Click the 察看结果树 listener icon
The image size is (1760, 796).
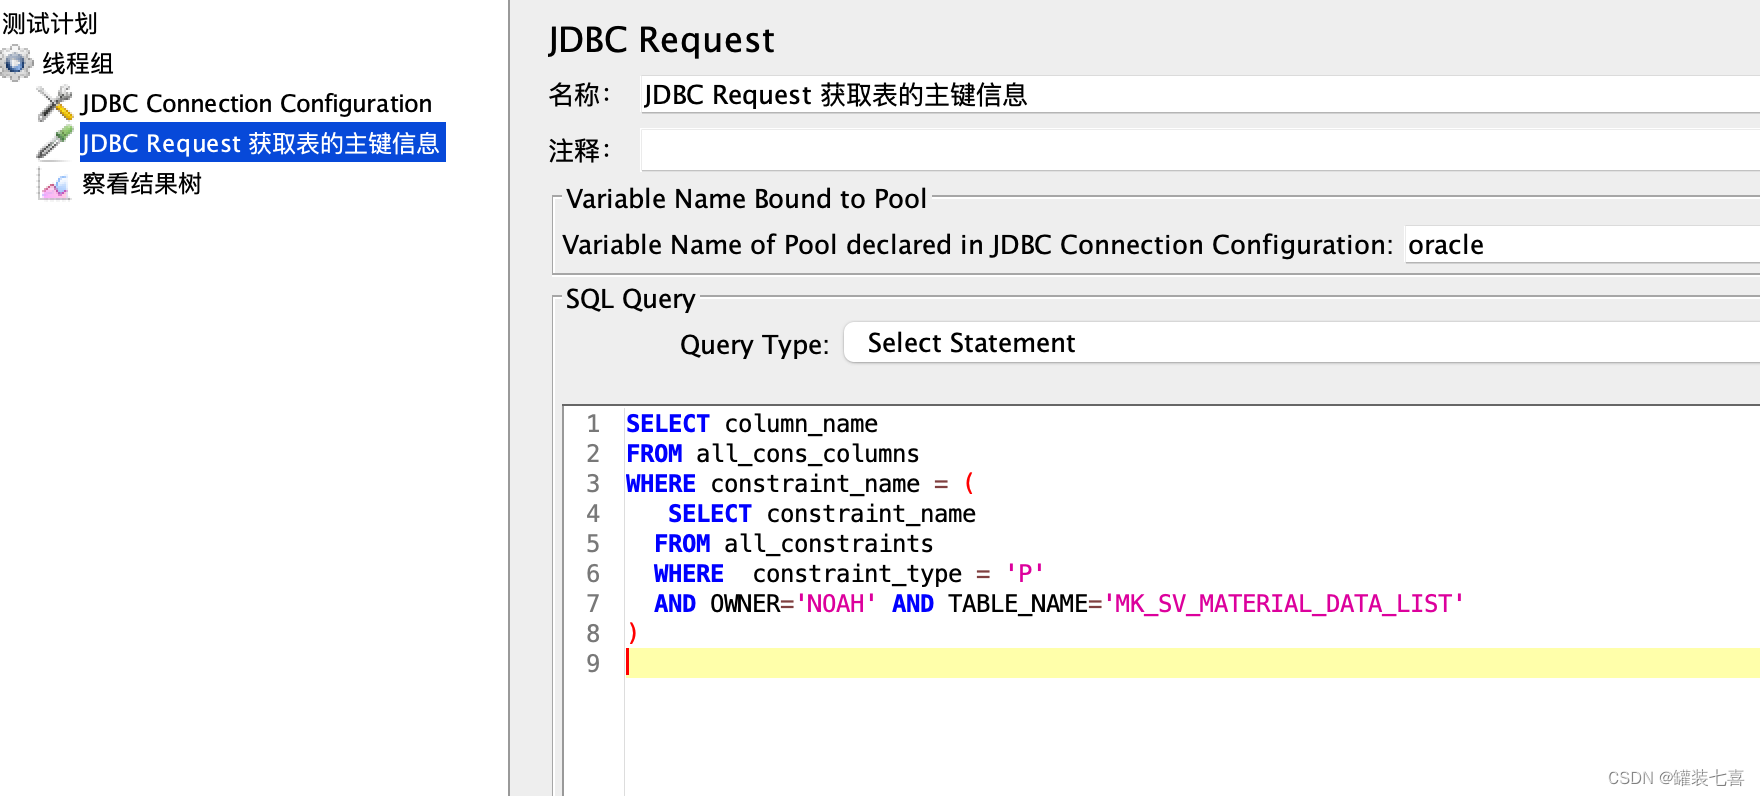[x=55, y=184]
